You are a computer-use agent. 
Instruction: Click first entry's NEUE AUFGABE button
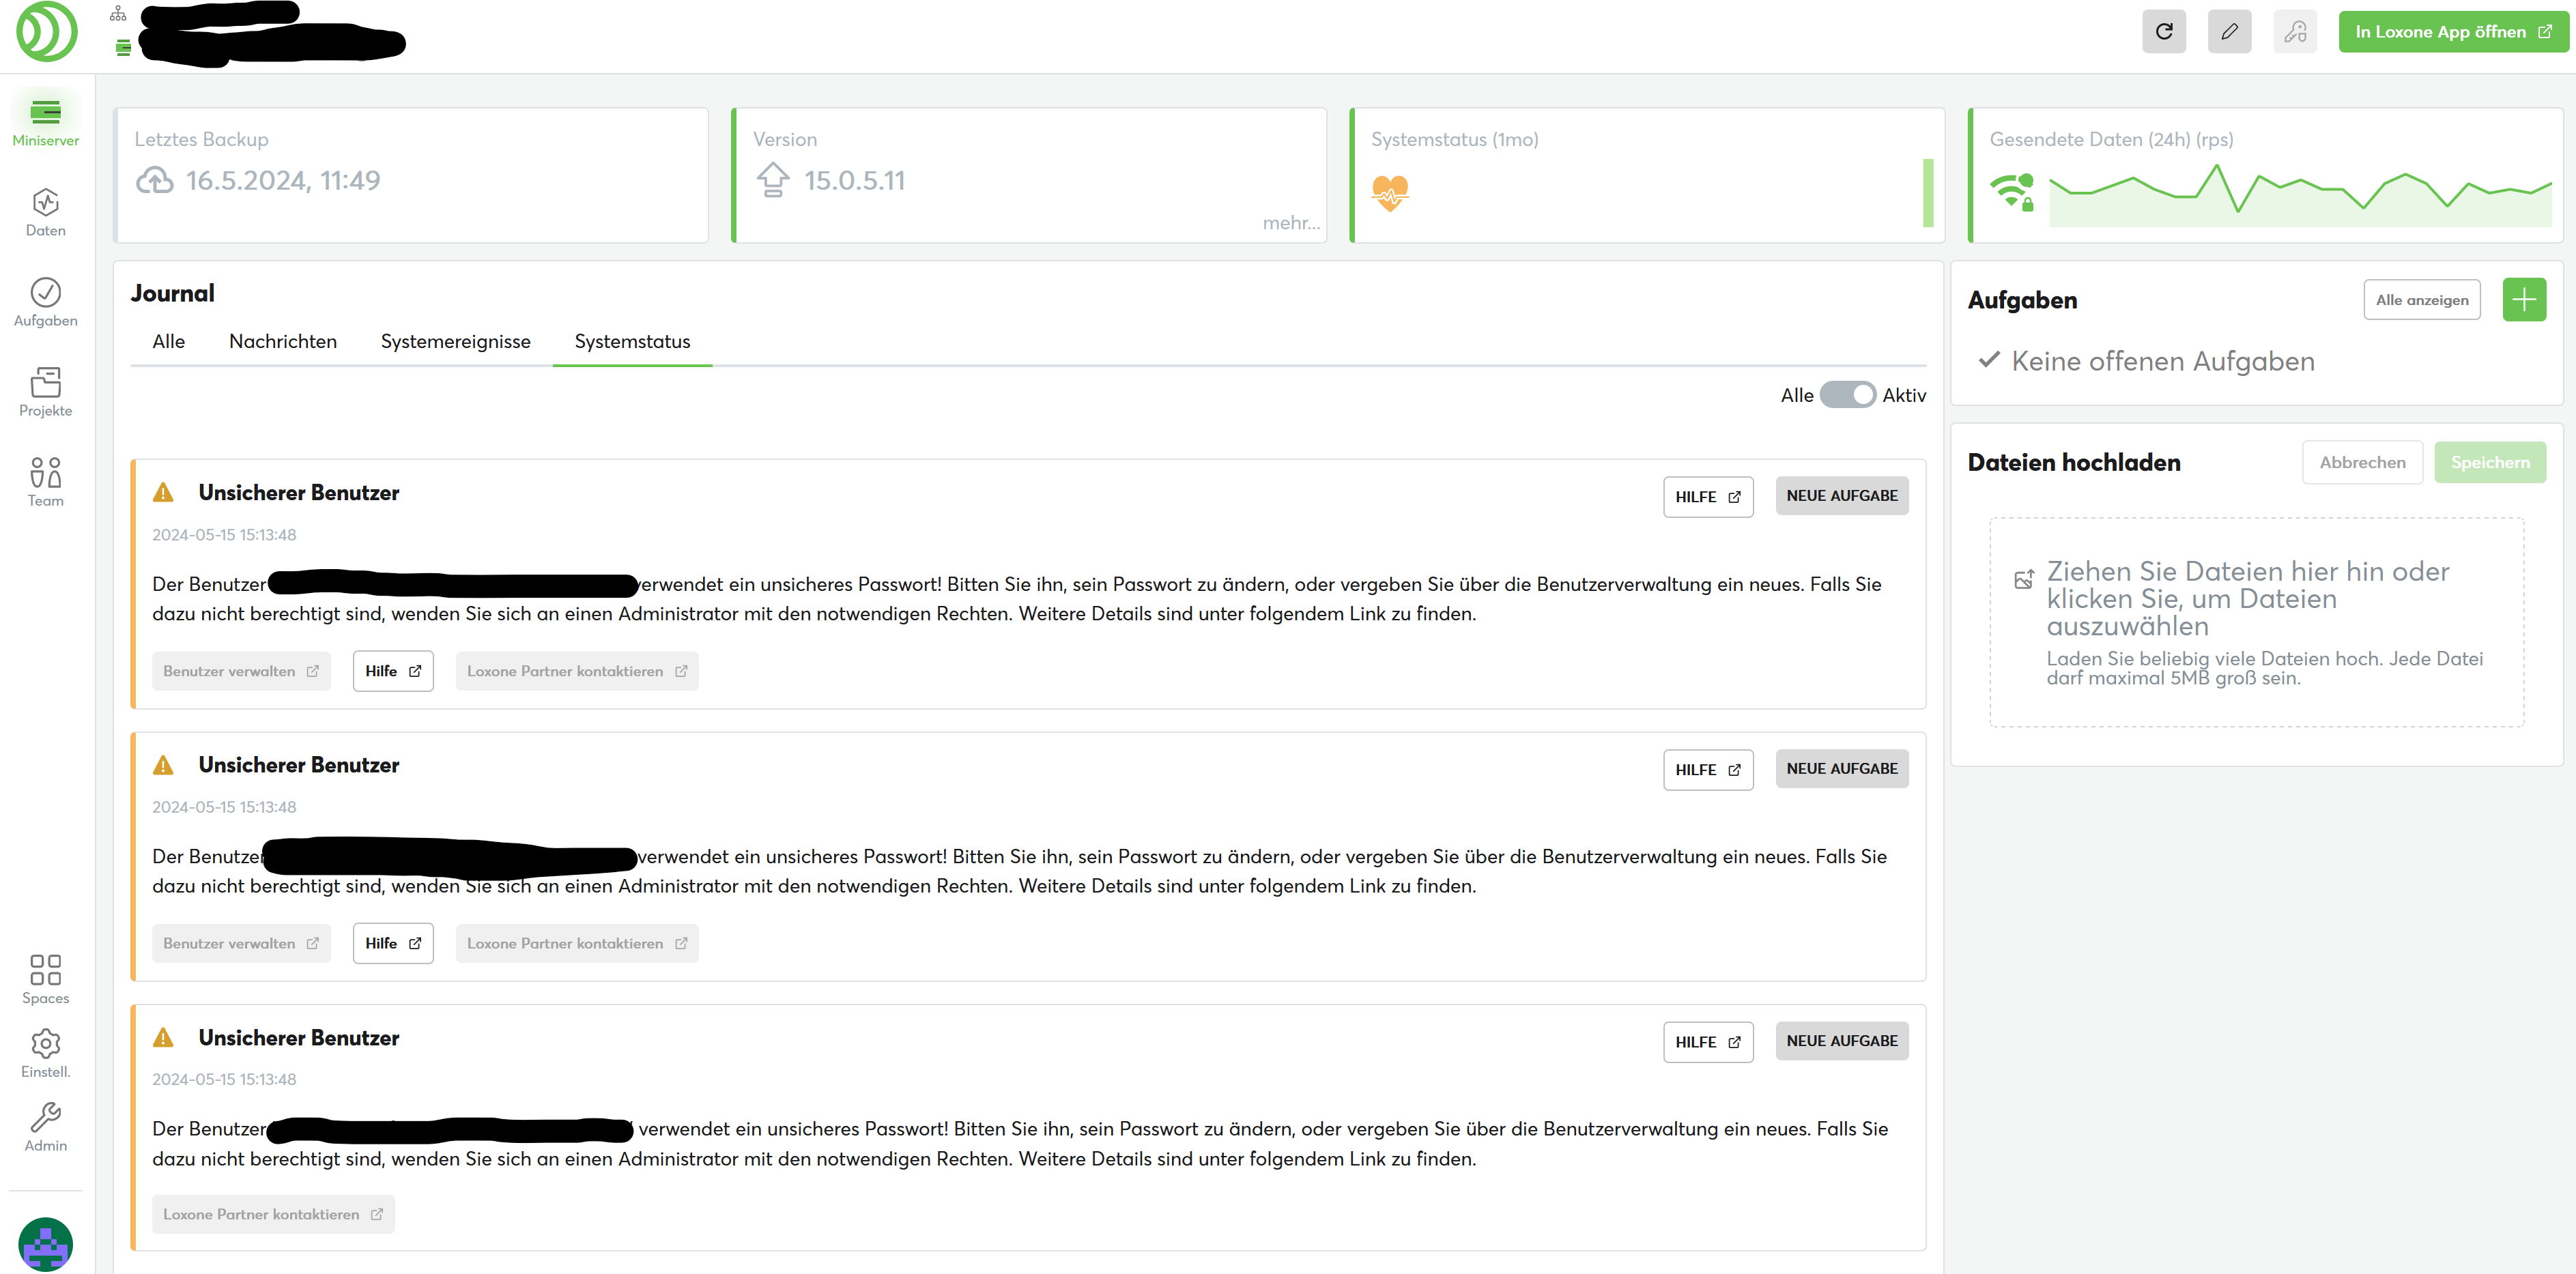click(1841, 496)
